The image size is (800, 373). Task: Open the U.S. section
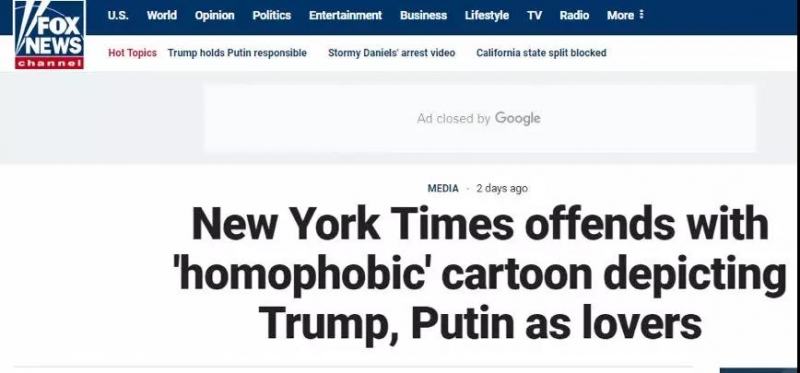pyautogui.click(x=118, y=15)
